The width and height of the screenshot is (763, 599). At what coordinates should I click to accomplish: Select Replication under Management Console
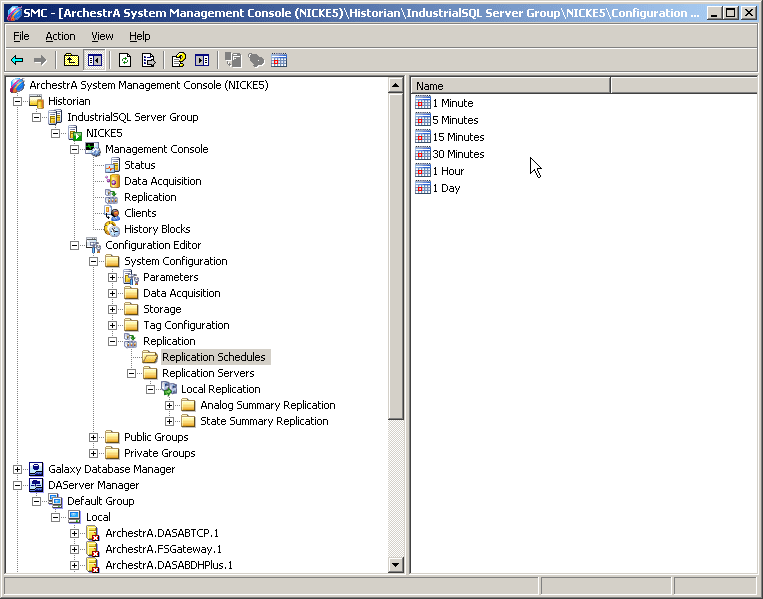[x=150, y=197]
